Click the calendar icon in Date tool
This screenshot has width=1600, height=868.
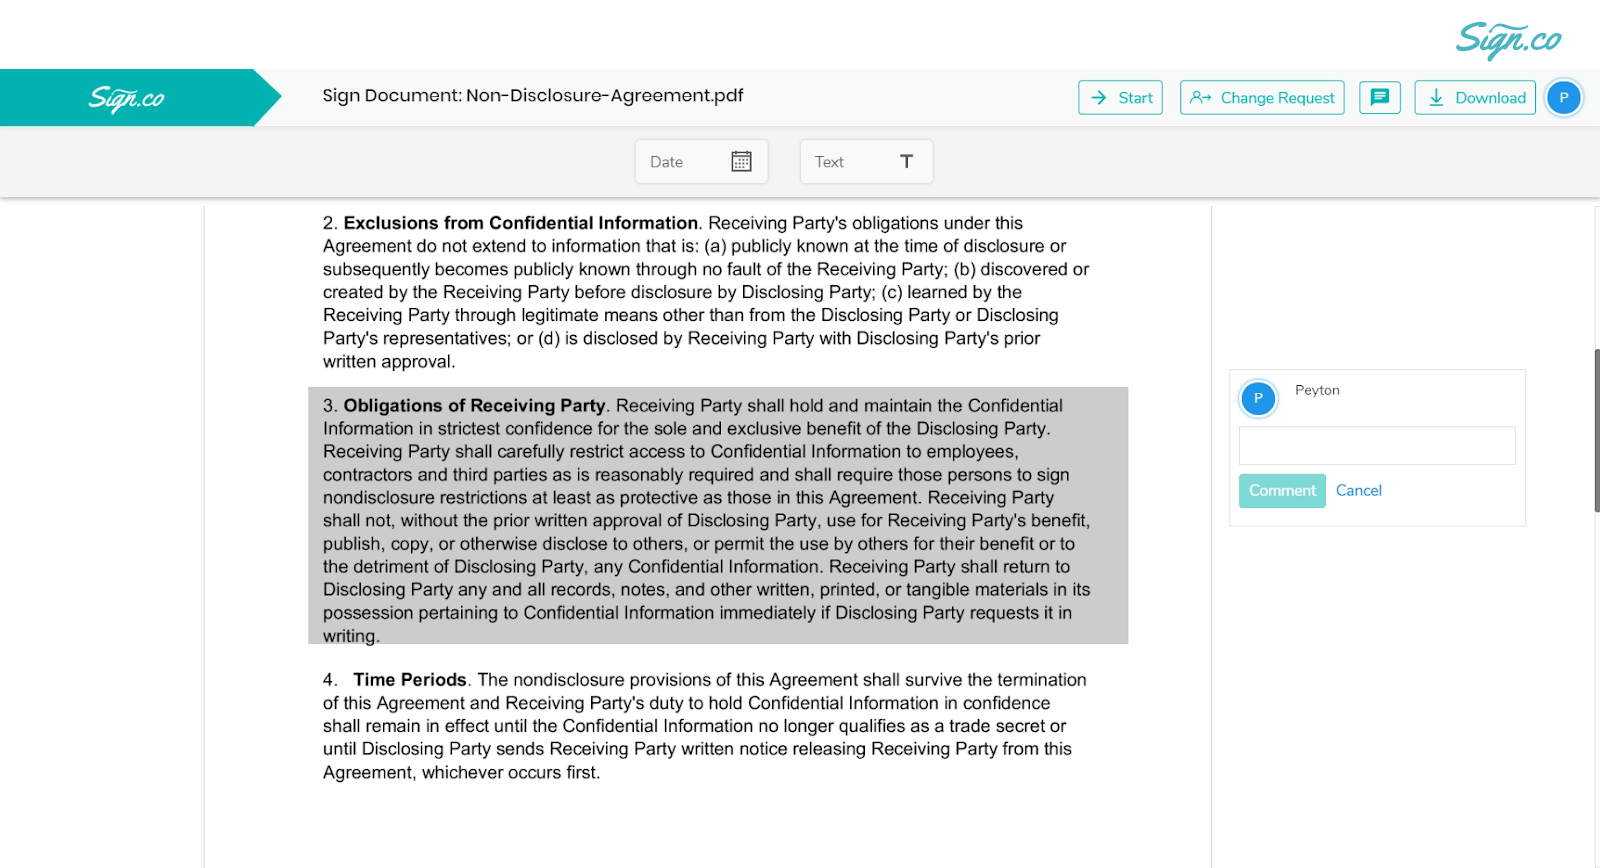click(x=741, y=162)
